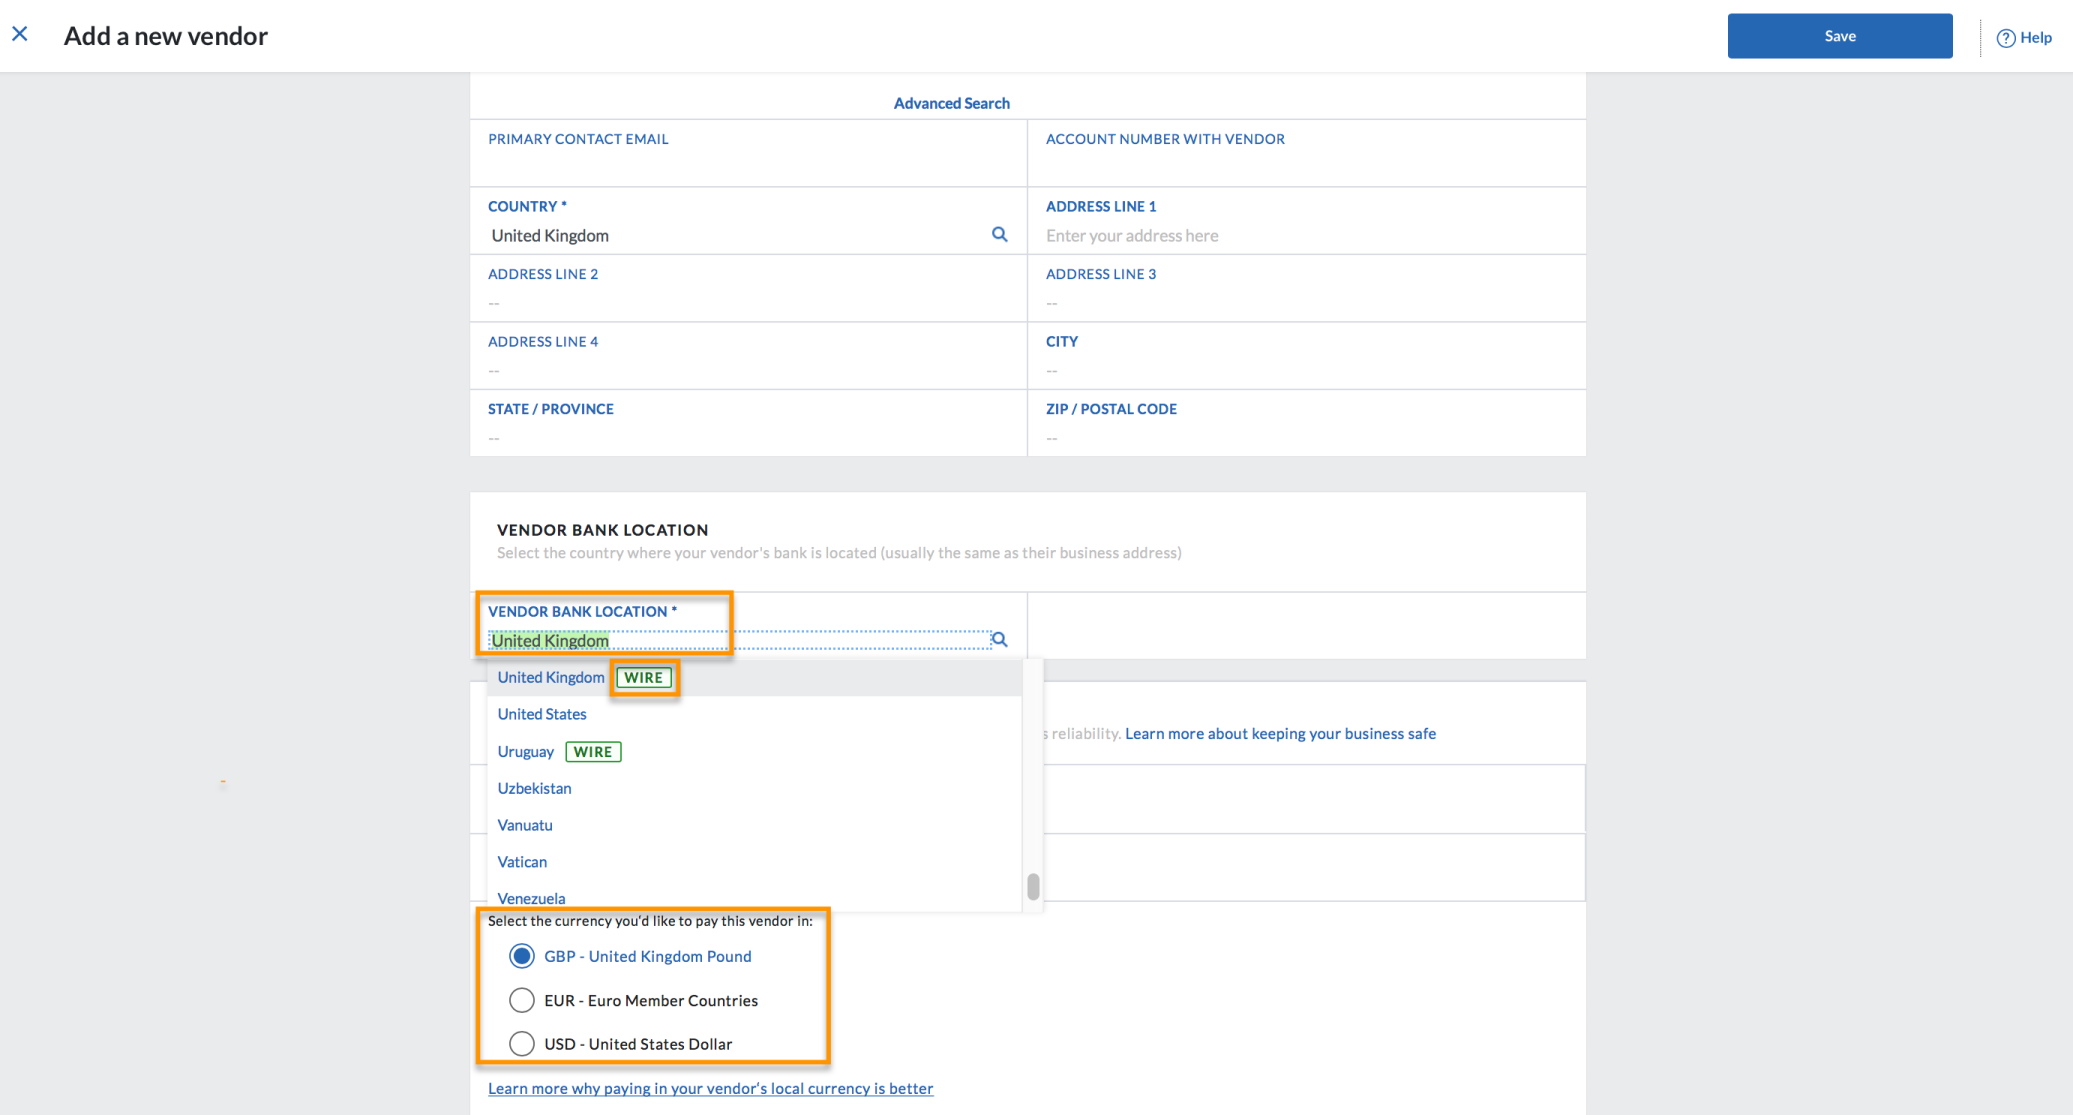Viewport: 2073px width, 1115px height.
Task: Choose Uzbekistan from the dropdown list
Action: 535,789
